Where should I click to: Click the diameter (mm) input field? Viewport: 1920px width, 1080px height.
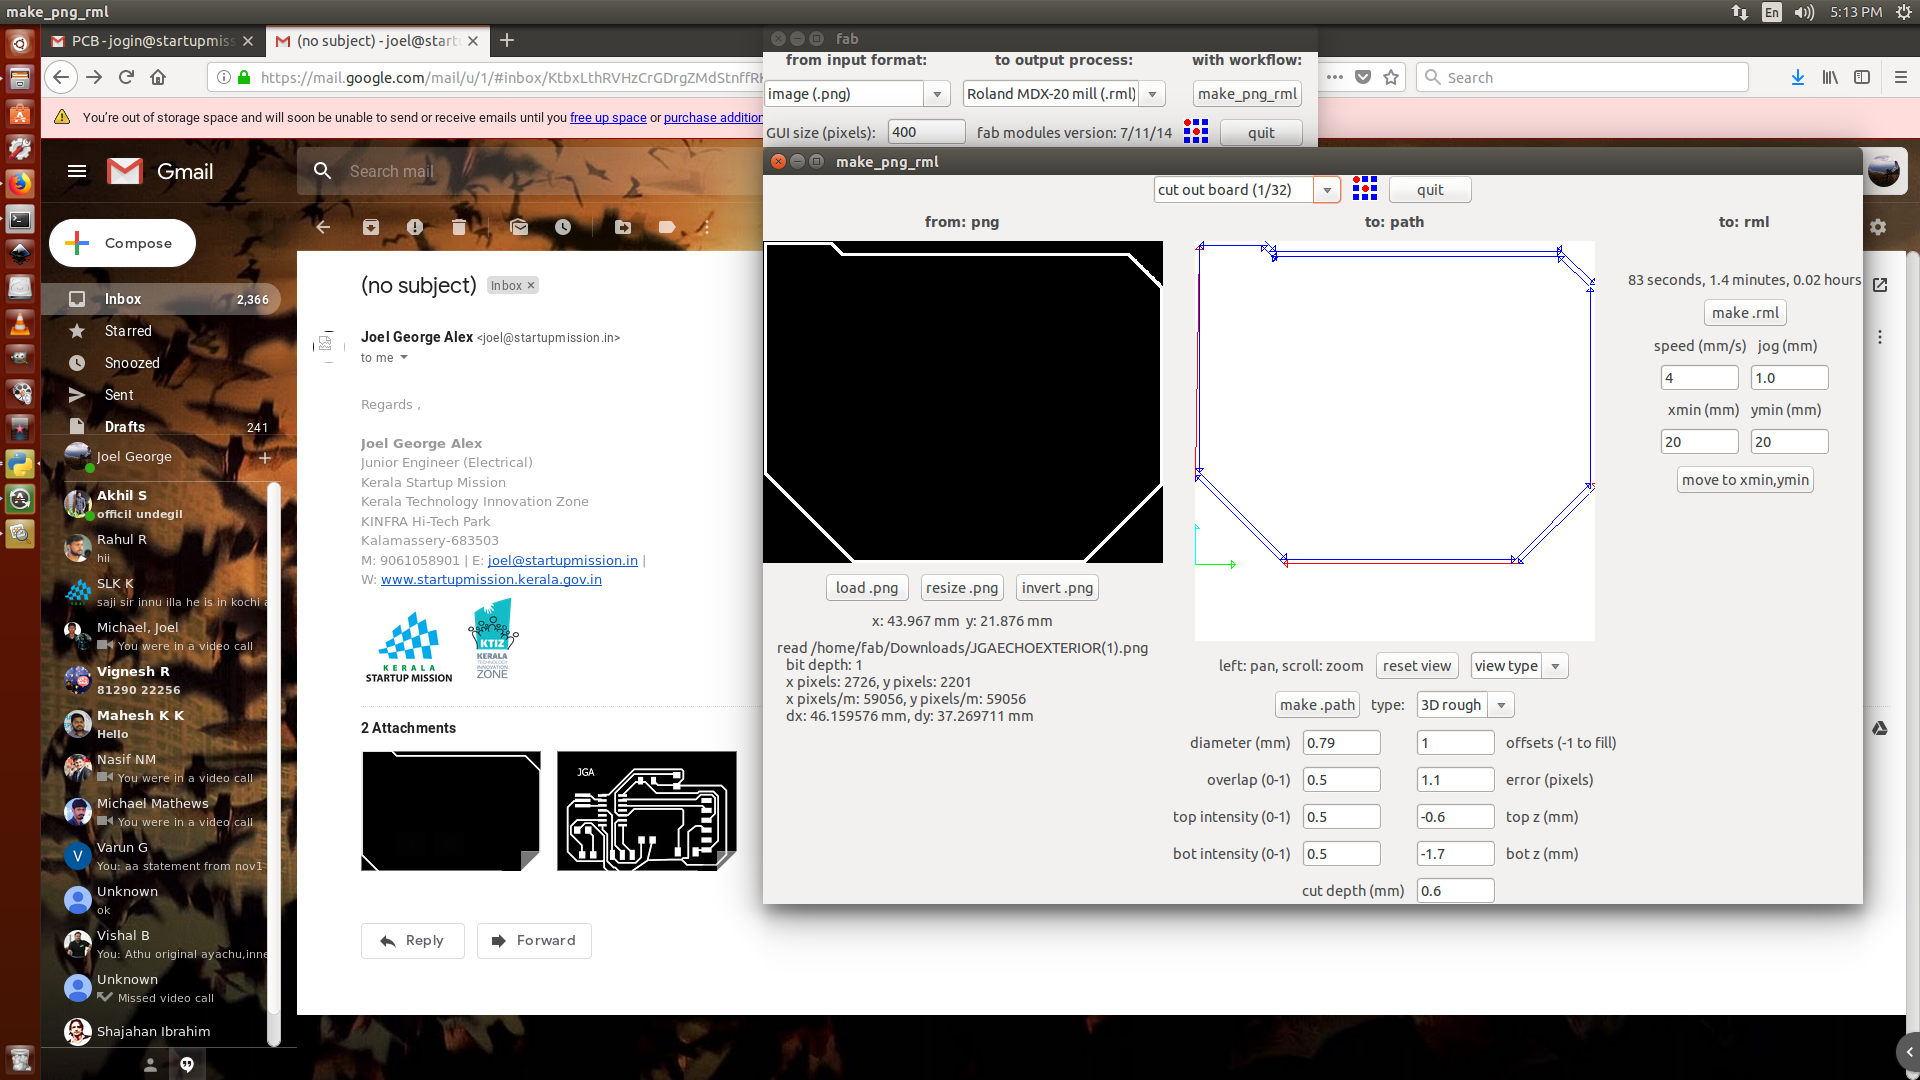pyautogui.click(x=1341, y=743)
